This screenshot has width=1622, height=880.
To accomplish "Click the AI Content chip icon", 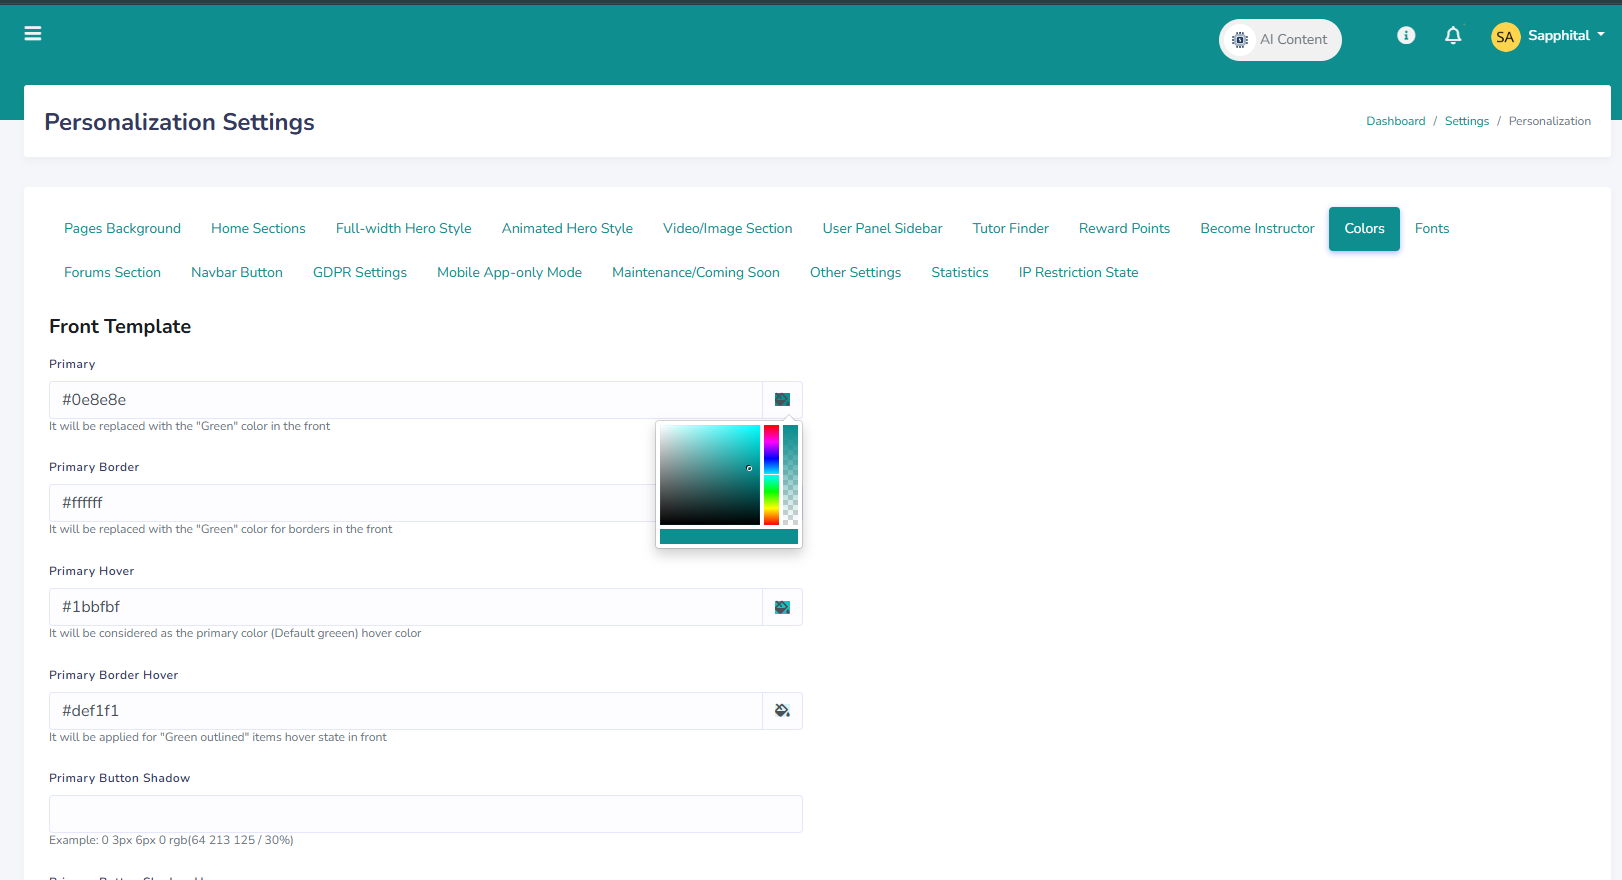I will coord(1240,40).
